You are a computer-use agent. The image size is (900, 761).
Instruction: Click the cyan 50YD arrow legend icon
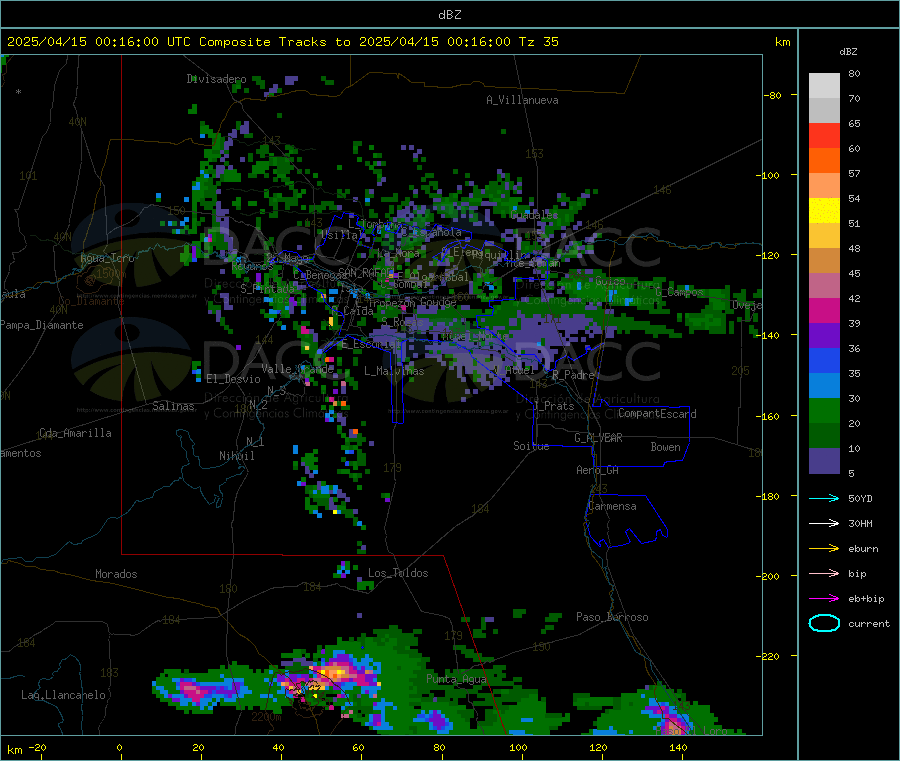pos(824,498)
